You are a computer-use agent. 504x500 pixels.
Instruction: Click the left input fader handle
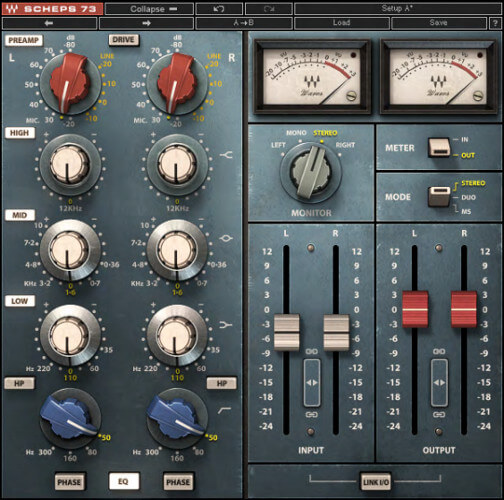tap(287, 332)
